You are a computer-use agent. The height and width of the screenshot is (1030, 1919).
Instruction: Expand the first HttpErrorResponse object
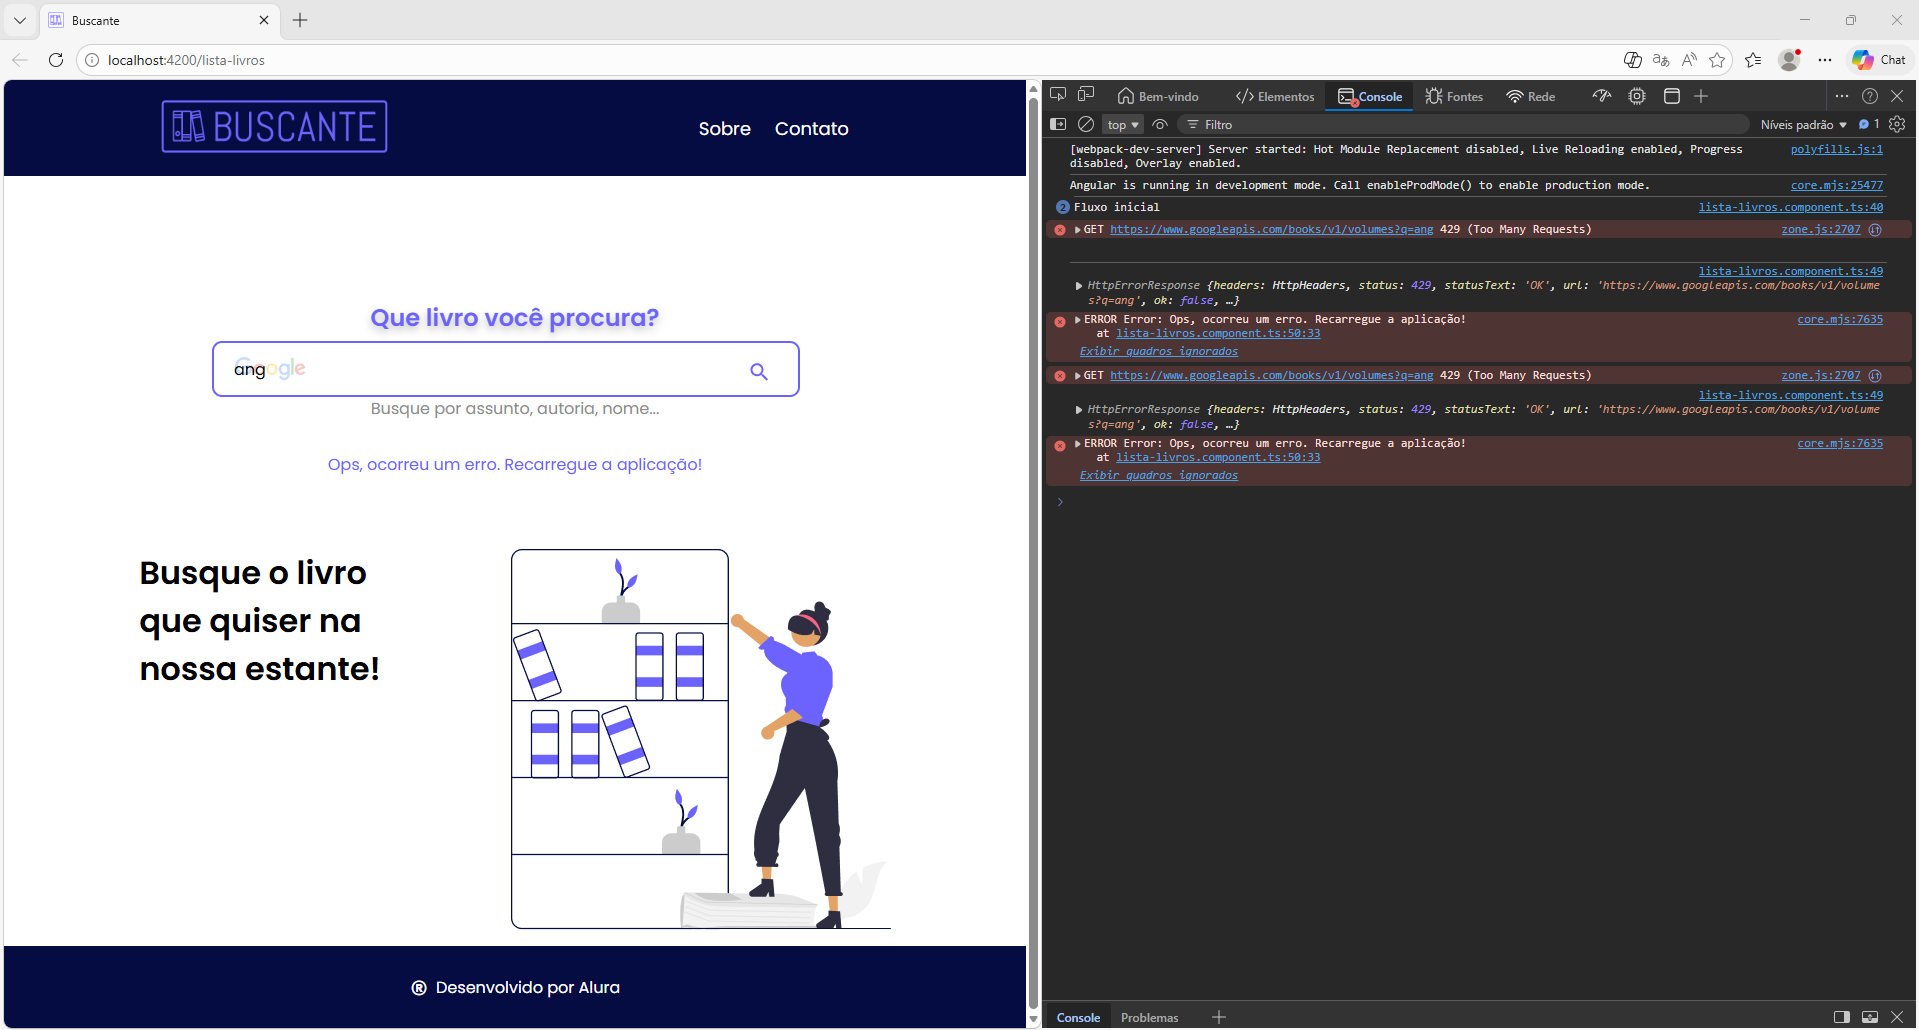tap(1079, 286)
